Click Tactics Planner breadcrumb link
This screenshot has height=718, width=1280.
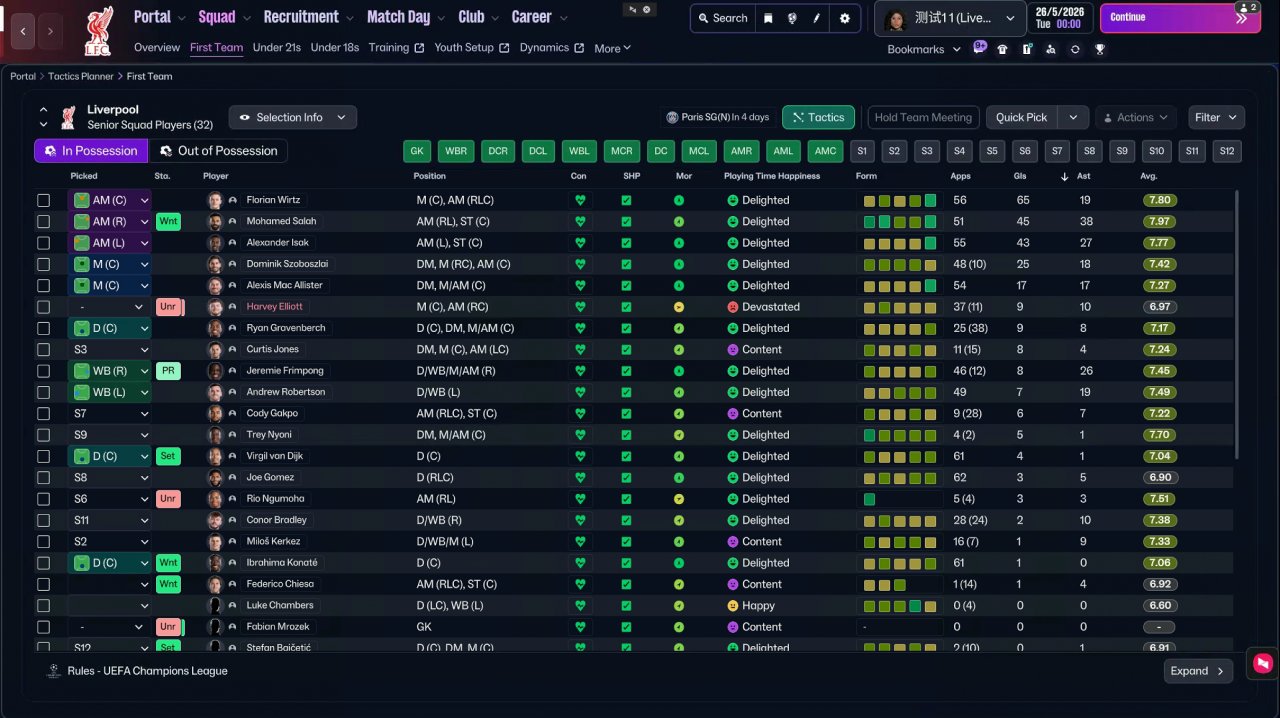pyautogui.click(x=80, y=76)
